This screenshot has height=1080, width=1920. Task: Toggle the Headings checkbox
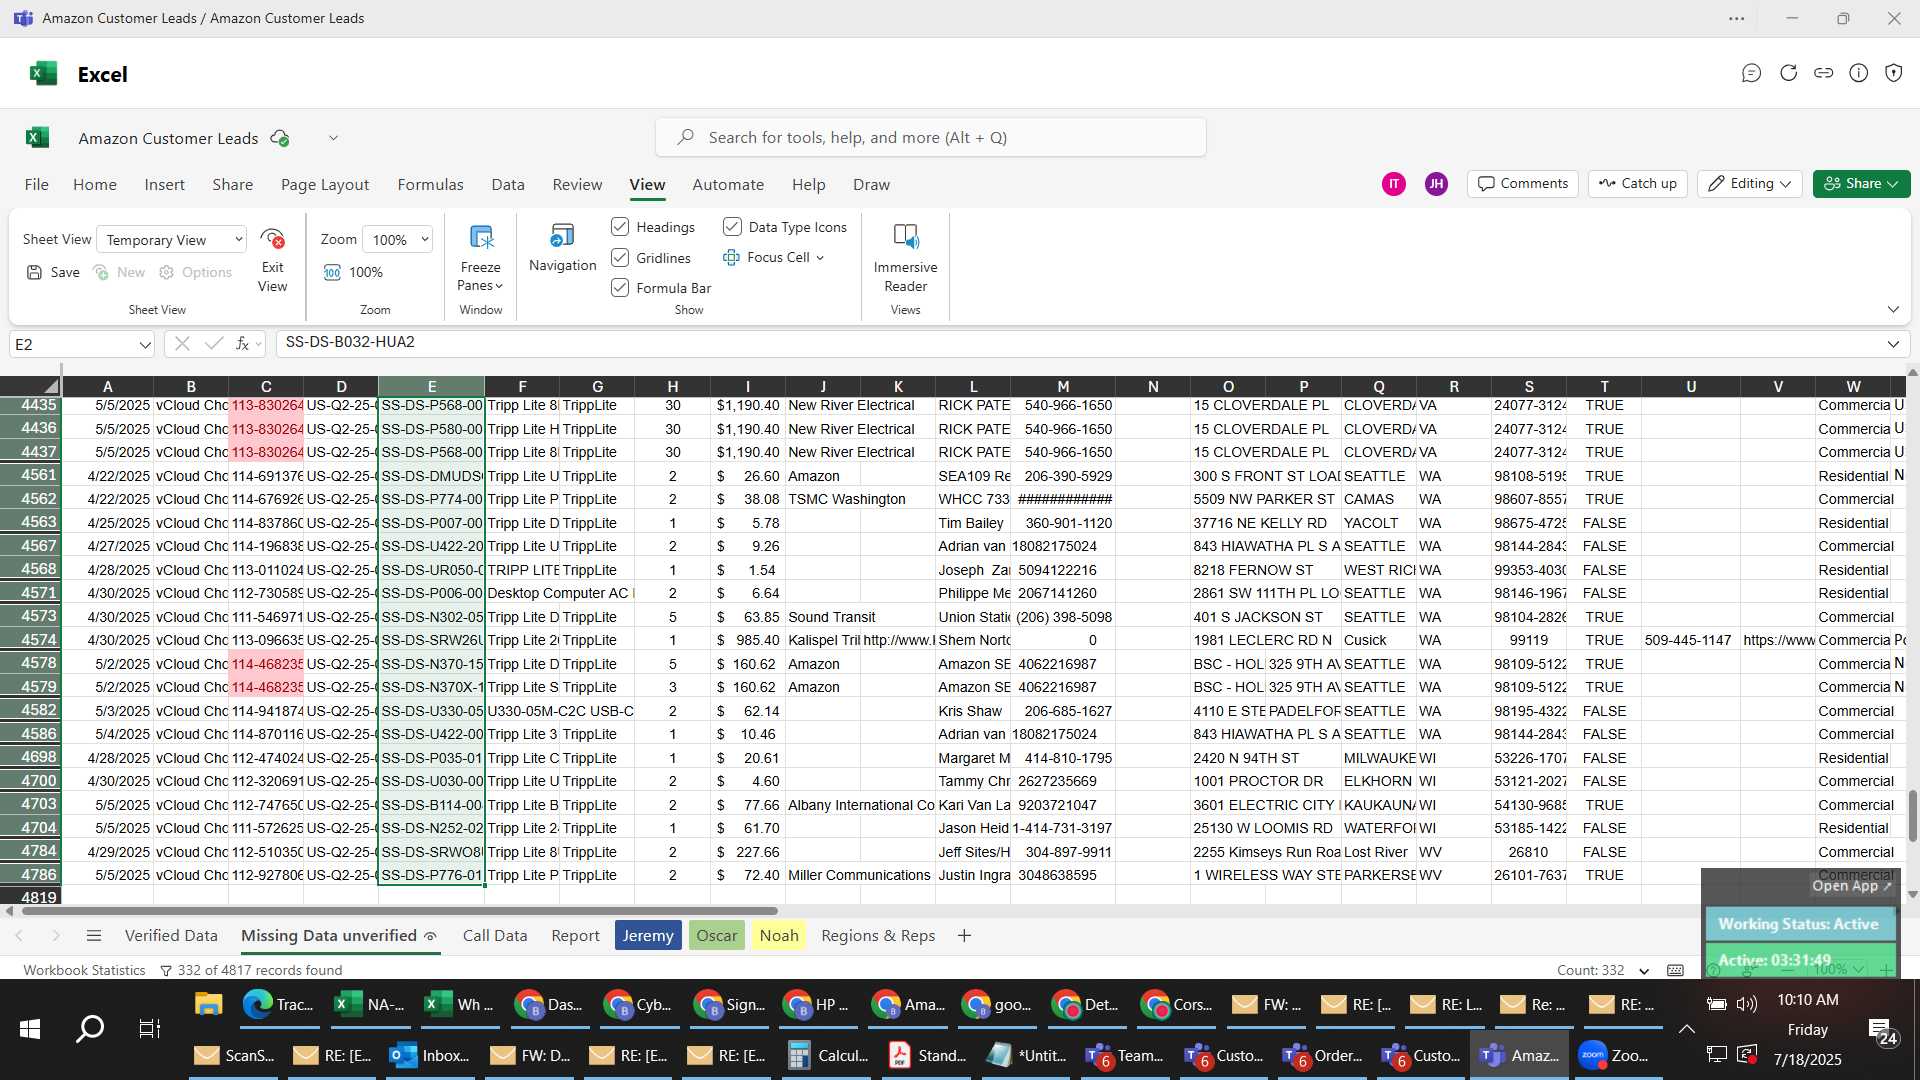click(620, 227)
